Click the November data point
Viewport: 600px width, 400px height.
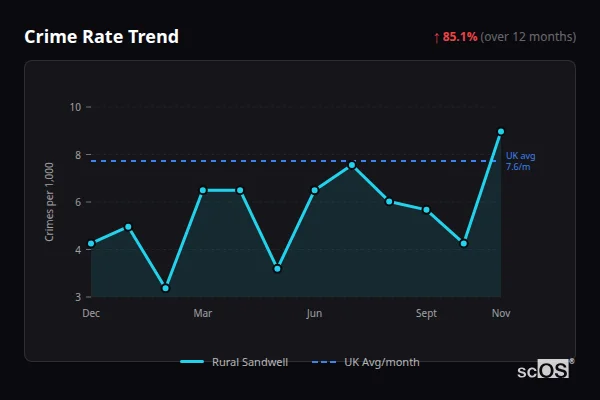pyautogui.click(x=501, y=132)
